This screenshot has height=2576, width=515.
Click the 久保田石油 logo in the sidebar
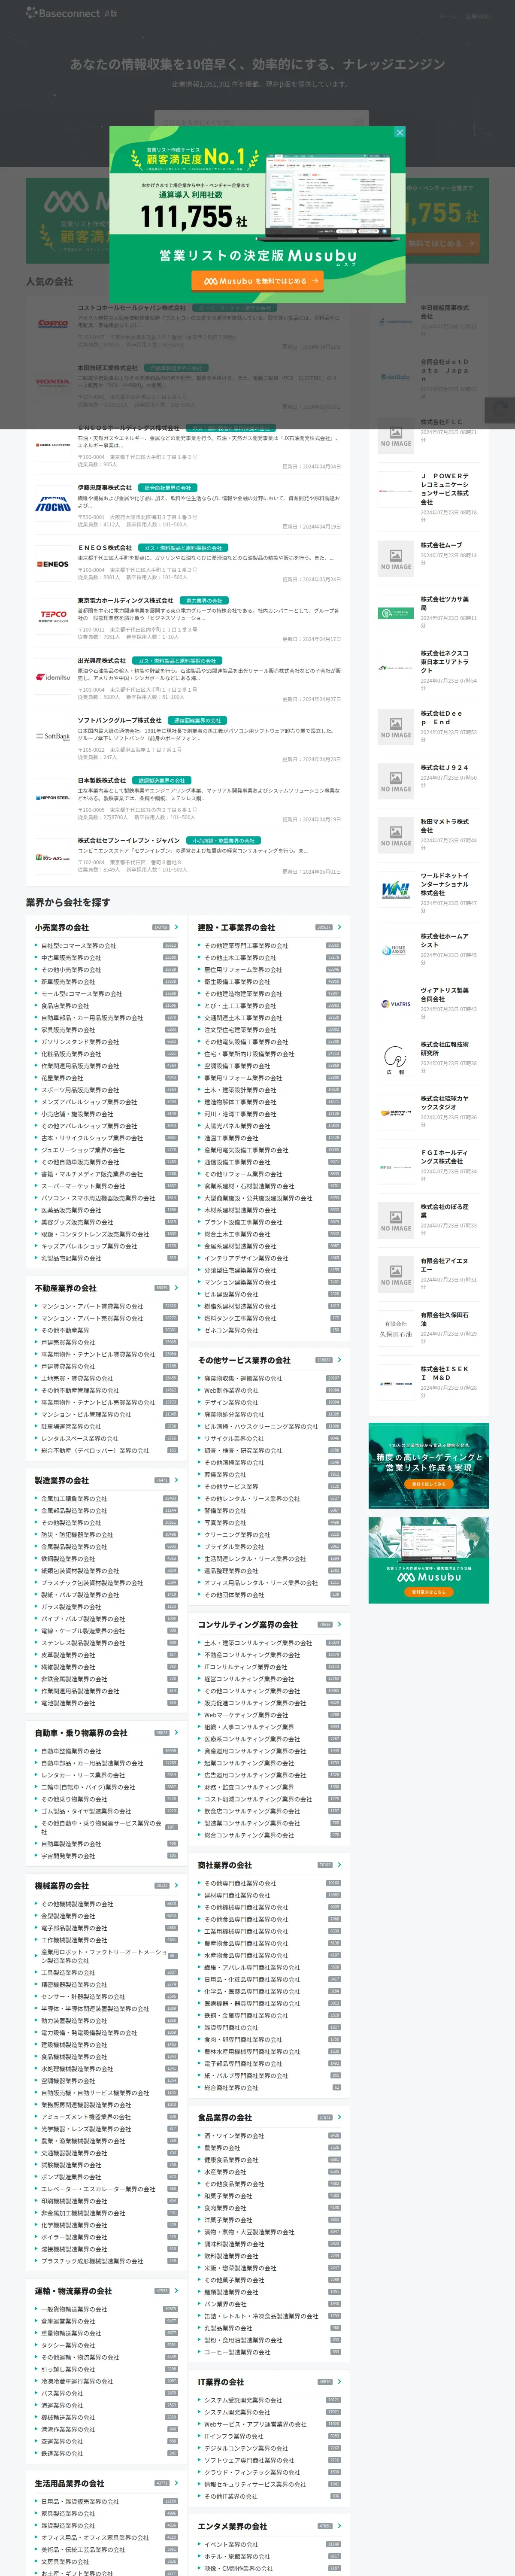396,1329
